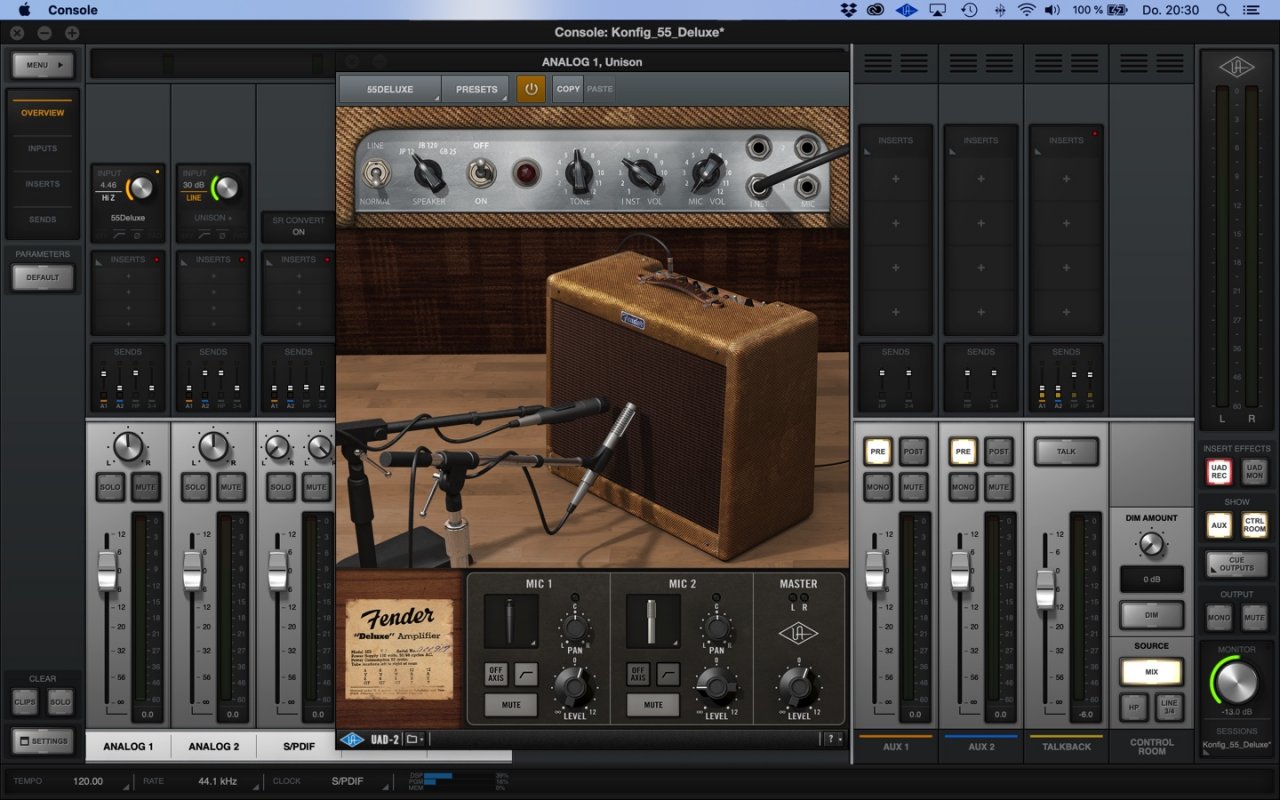Click the MIC 2 PAN knob
This screenshot has width=1280, height=800.
tap(716, 628)
